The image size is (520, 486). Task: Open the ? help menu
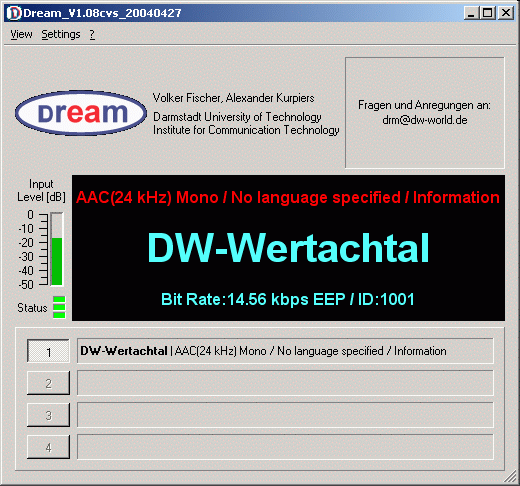point(92,34)
